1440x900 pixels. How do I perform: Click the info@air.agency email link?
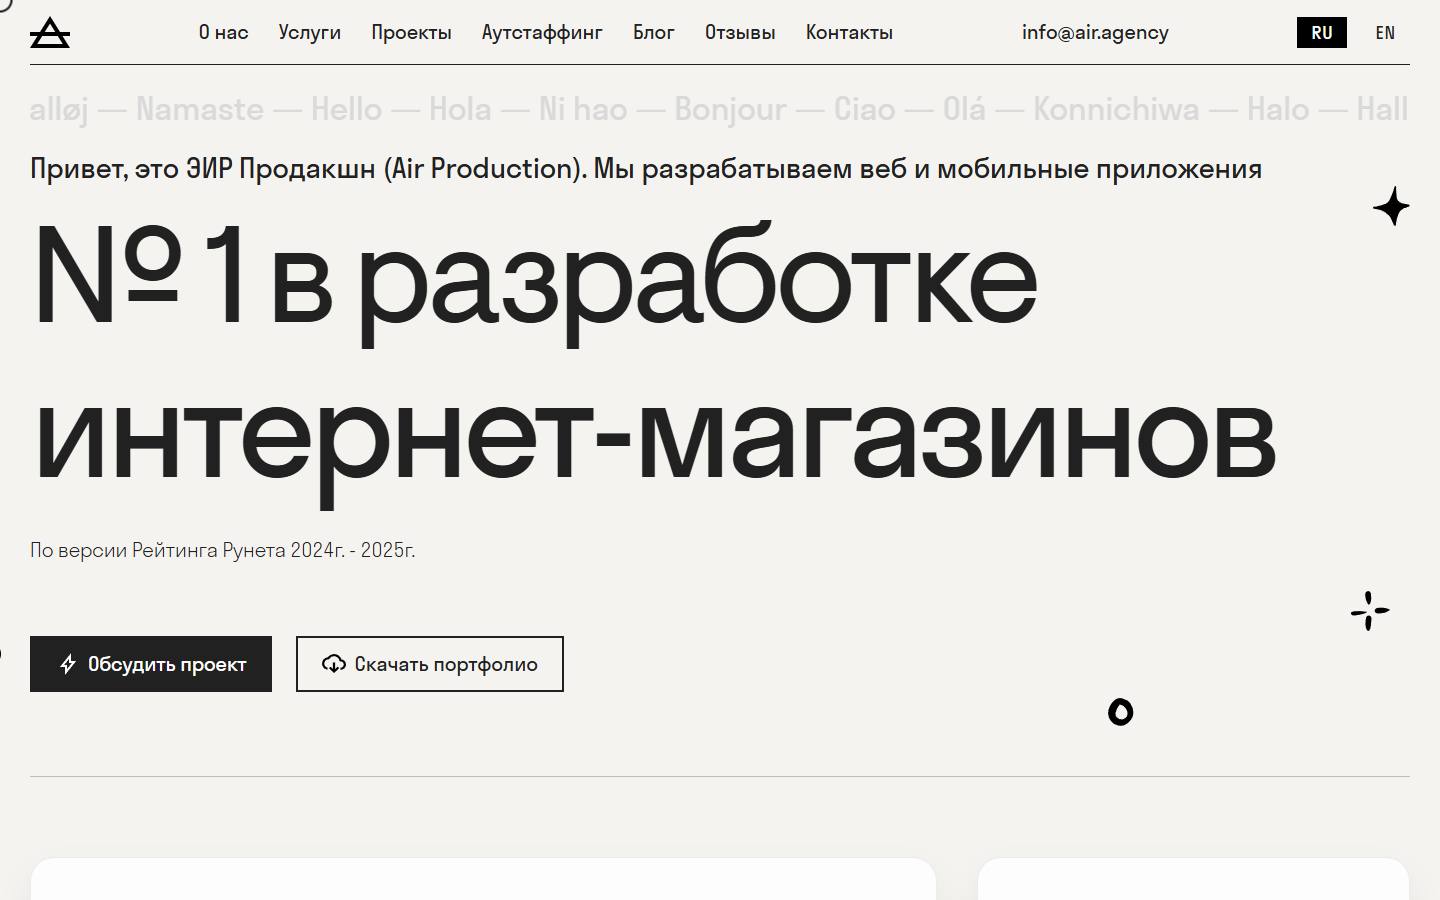point(1095,32)
